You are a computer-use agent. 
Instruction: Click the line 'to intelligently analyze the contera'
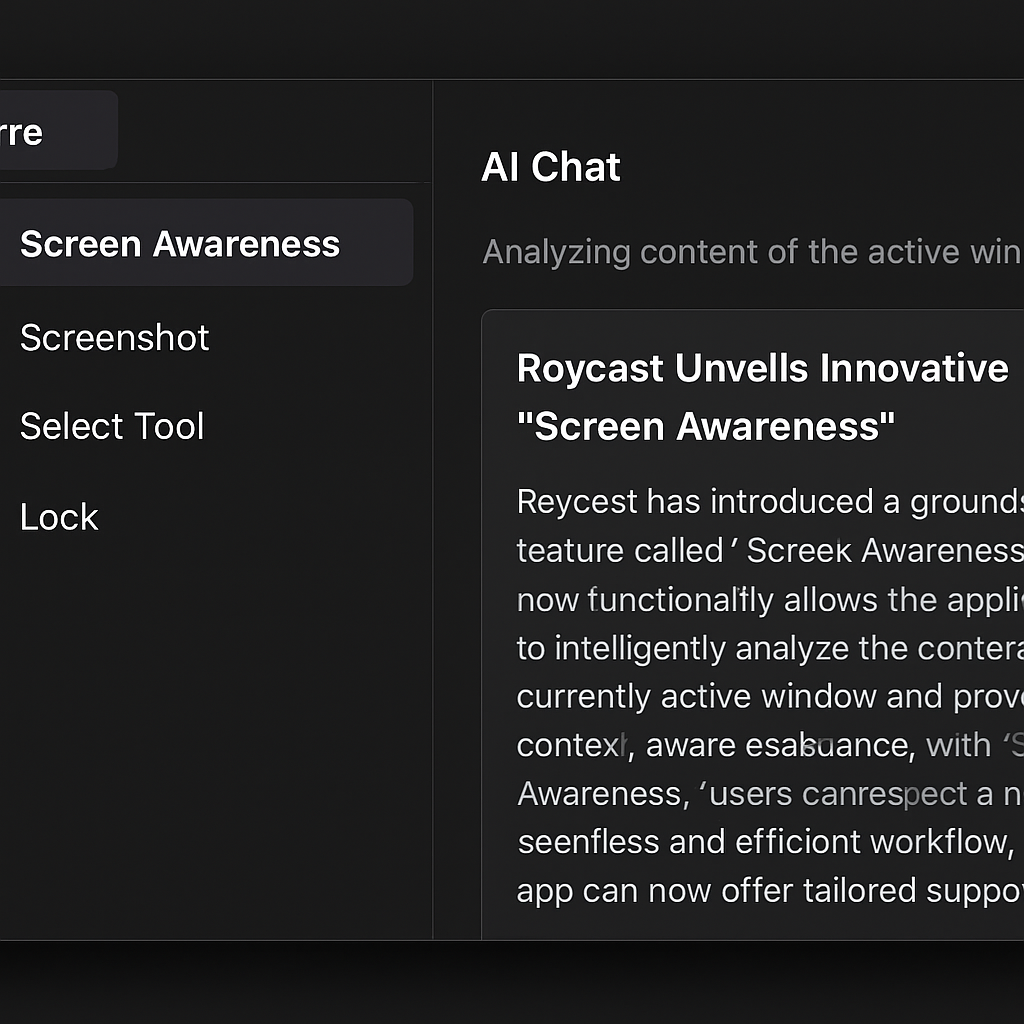(770, 648)
